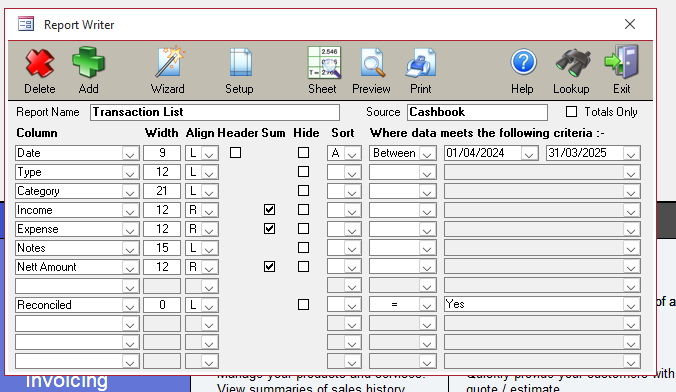Open the equals operator dropdown on Reconciled row
The height and width of the screenshot is (392, 676).
(427, 305)
